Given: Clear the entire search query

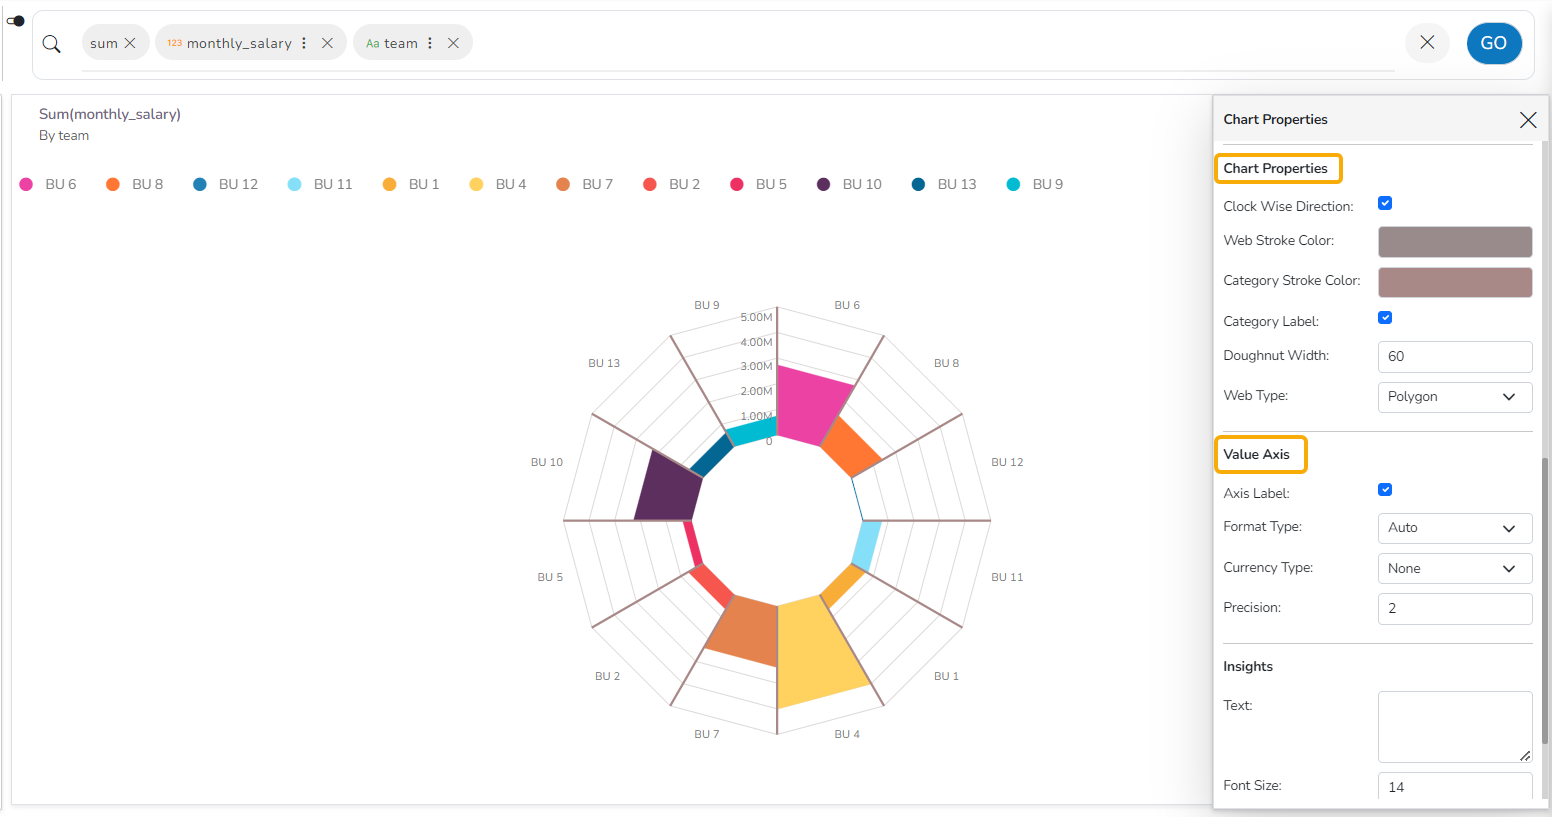Looking at the screenshot, I should (1427, 43).
